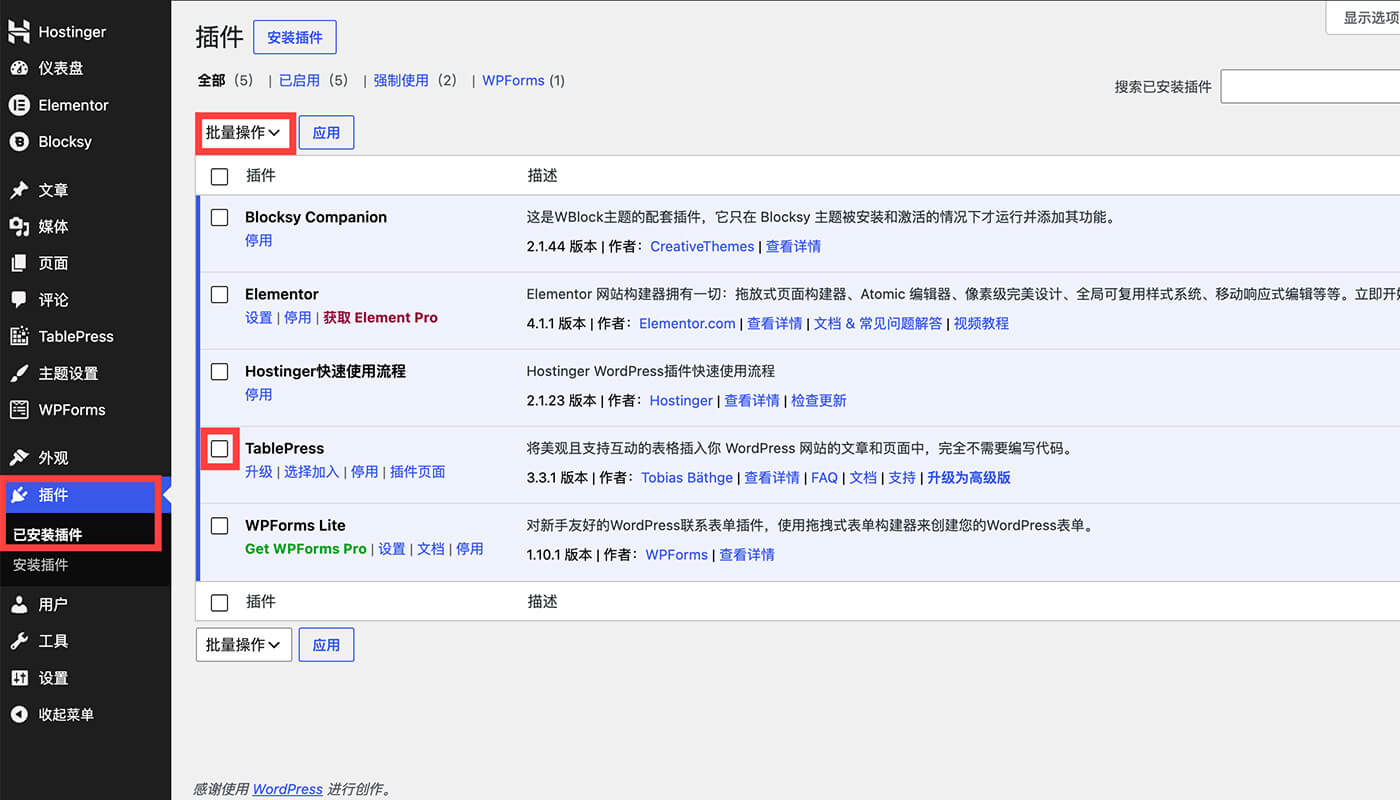Click the settings sliders icon for 设置
This screenshot has width=1400, height=800.
19,678
